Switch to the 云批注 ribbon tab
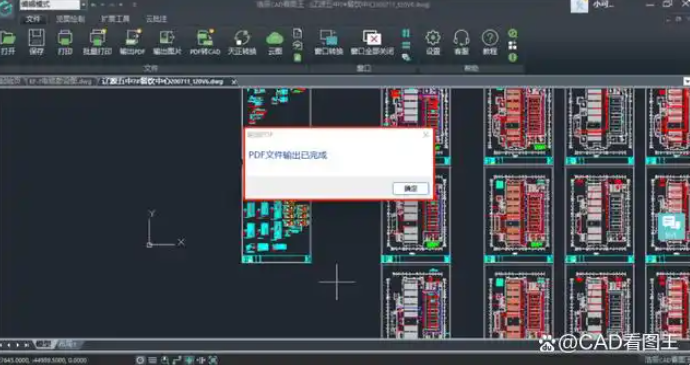Viewport: 690px width, 365px height. [x=156, y=19]
